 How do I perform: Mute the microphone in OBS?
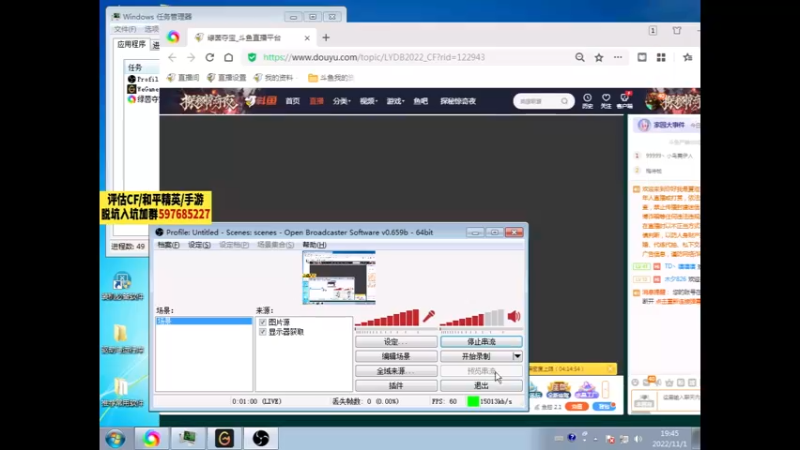pyautogui.click(x=429, y=316)
